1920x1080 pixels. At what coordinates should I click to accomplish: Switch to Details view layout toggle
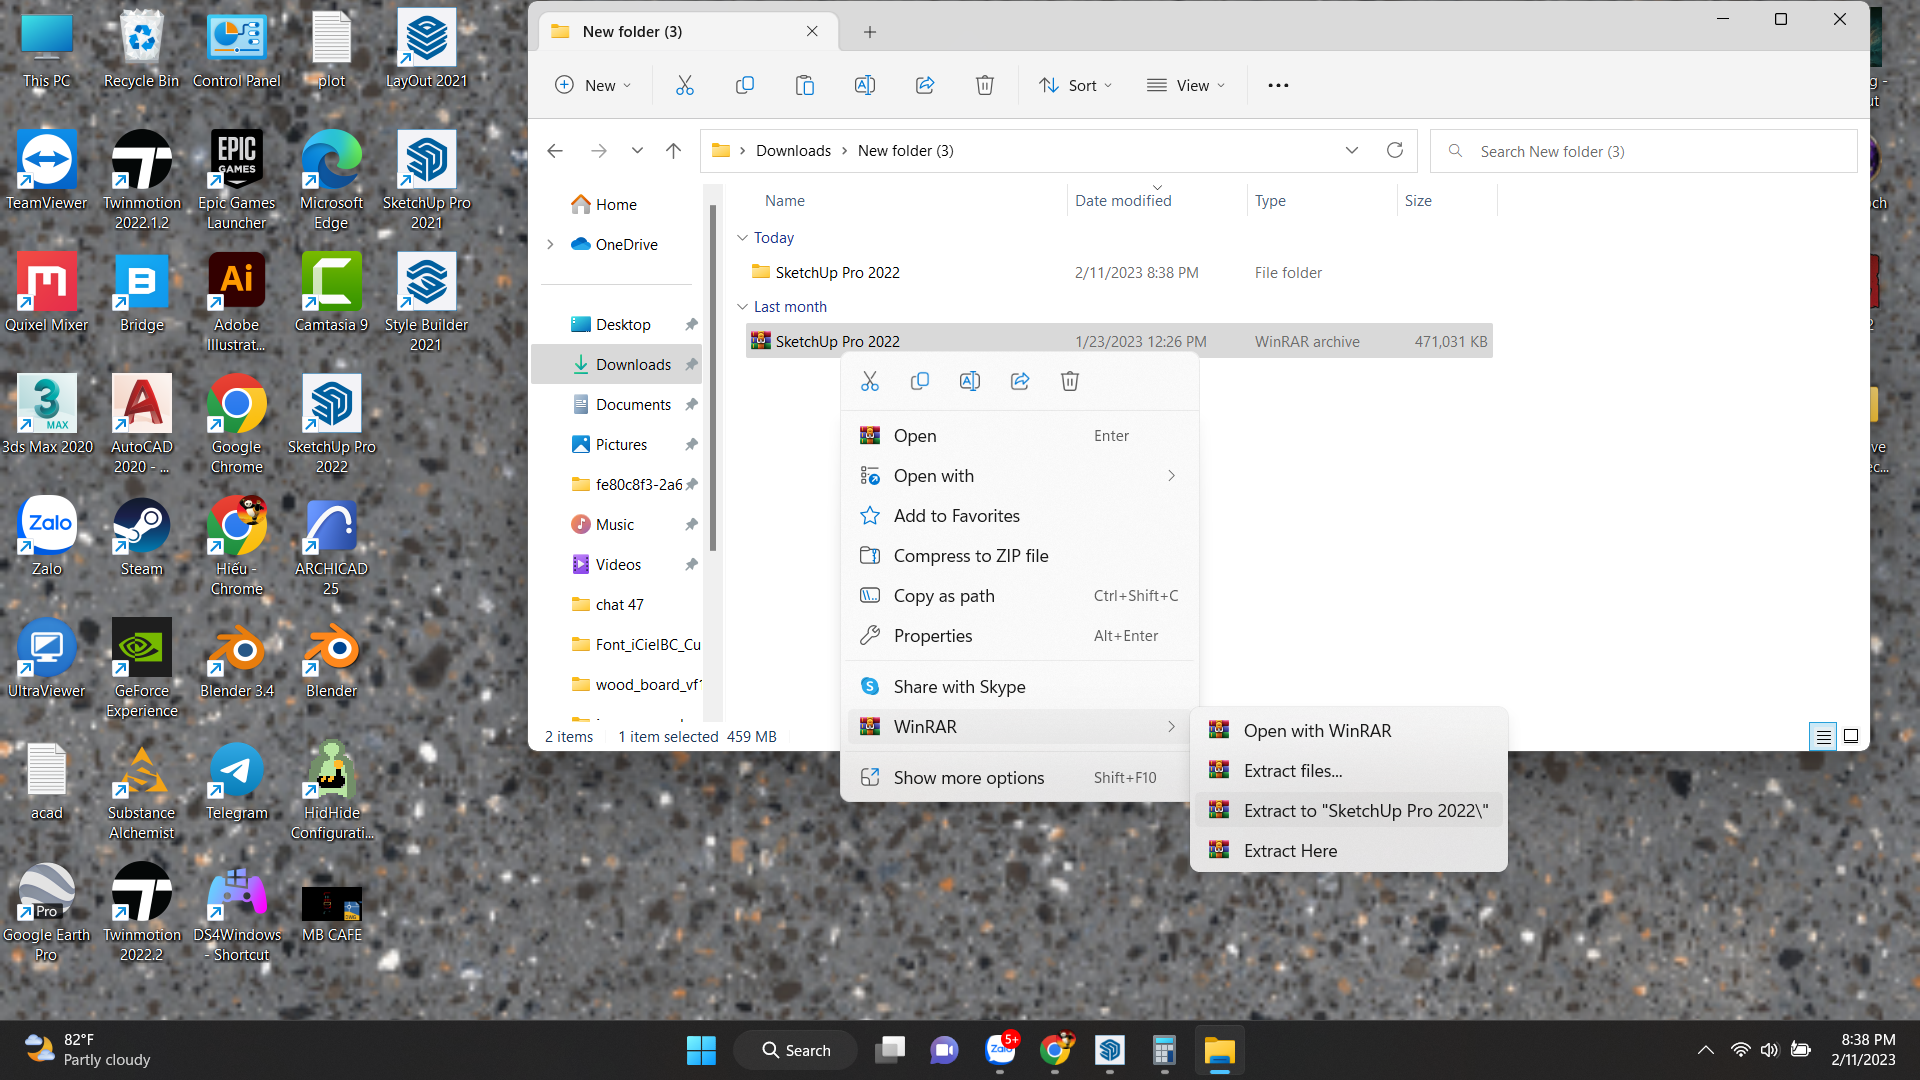coord(1823,737)
